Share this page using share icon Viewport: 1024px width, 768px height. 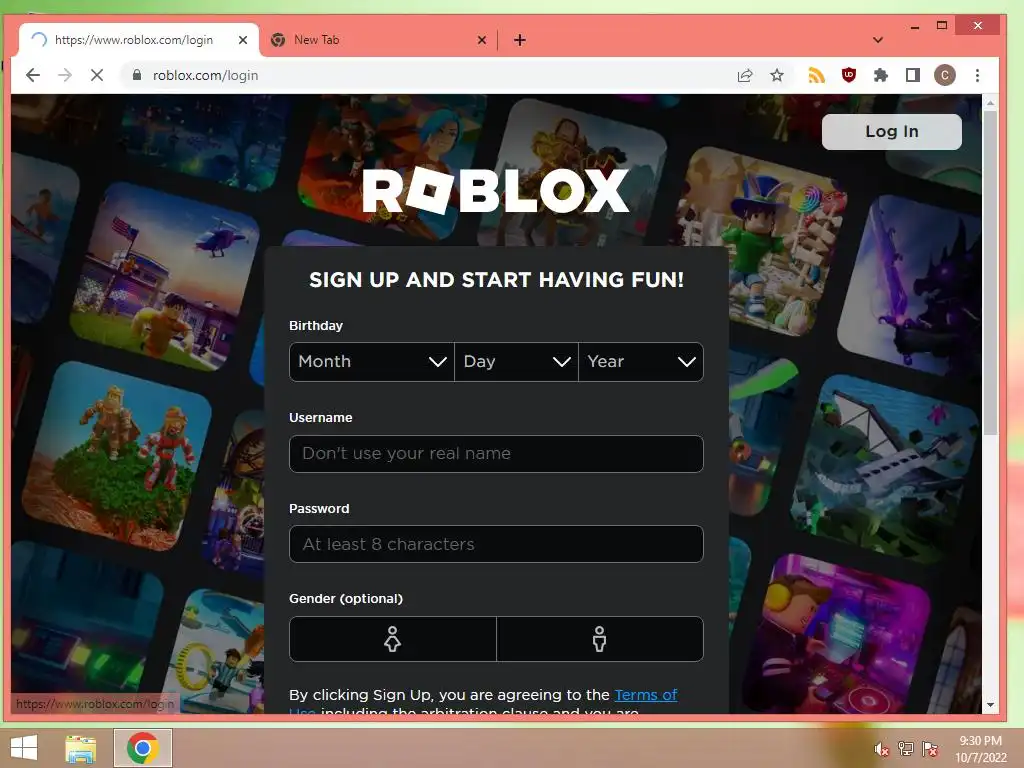point(745,75)
